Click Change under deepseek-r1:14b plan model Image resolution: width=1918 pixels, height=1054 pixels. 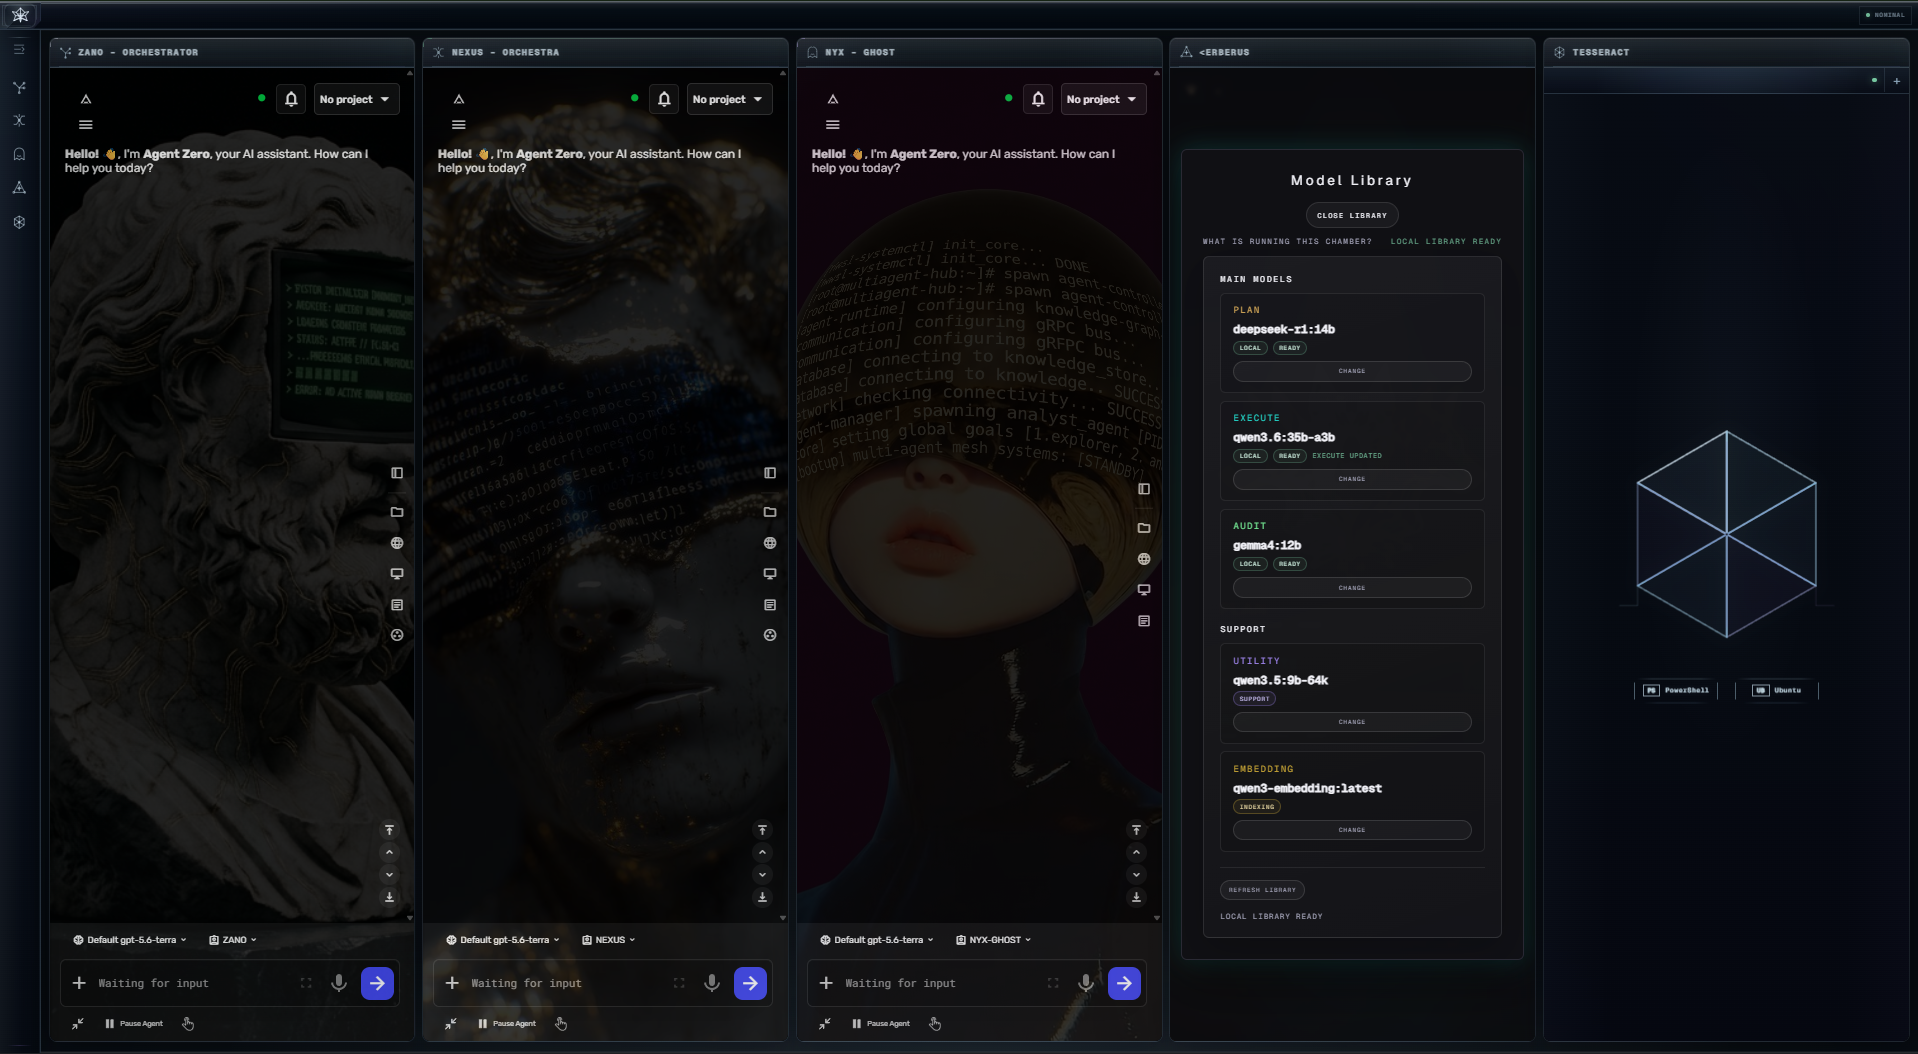pyautogui.click(x=1352, y=371)
